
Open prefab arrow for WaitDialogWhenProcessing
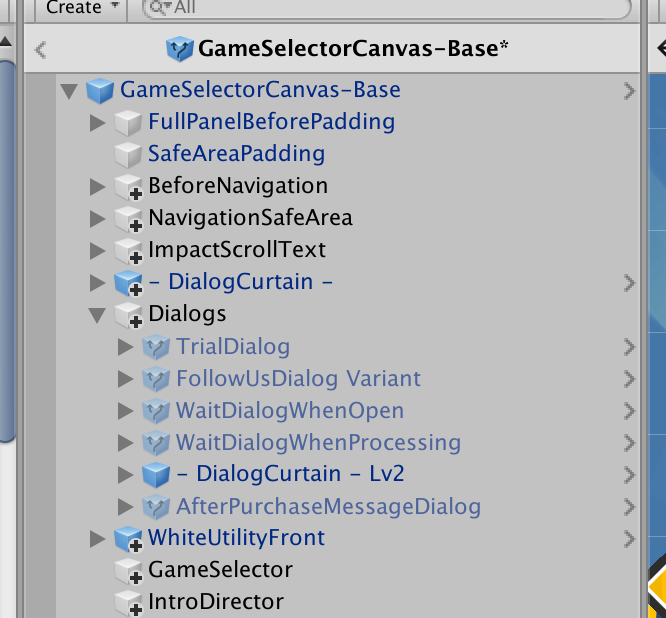(629, 443)
